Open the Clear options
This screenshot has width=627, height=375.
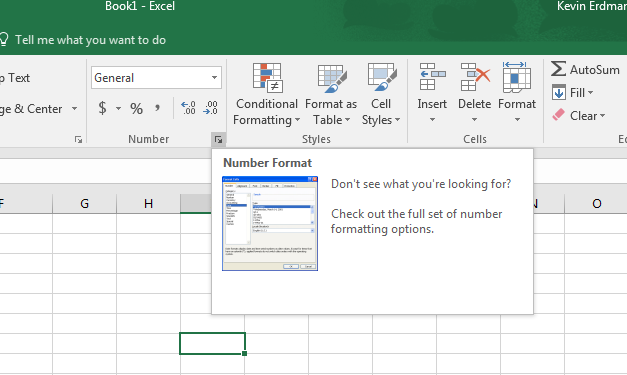pos(579,116)
